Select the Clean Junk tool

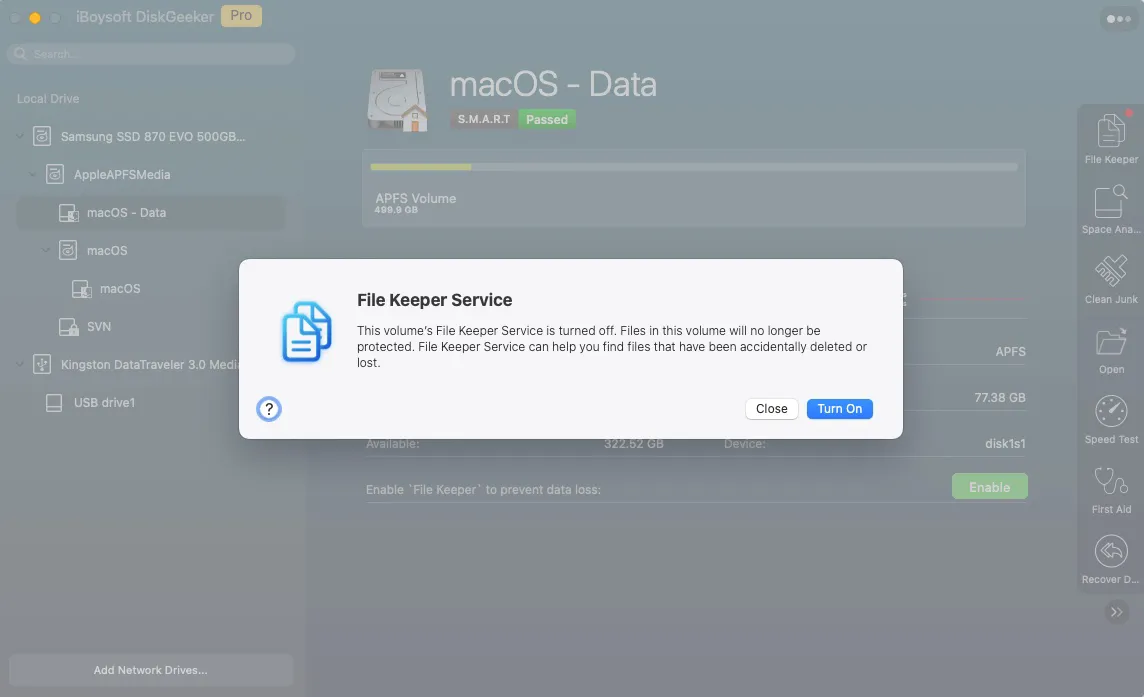coord(1110,279)
